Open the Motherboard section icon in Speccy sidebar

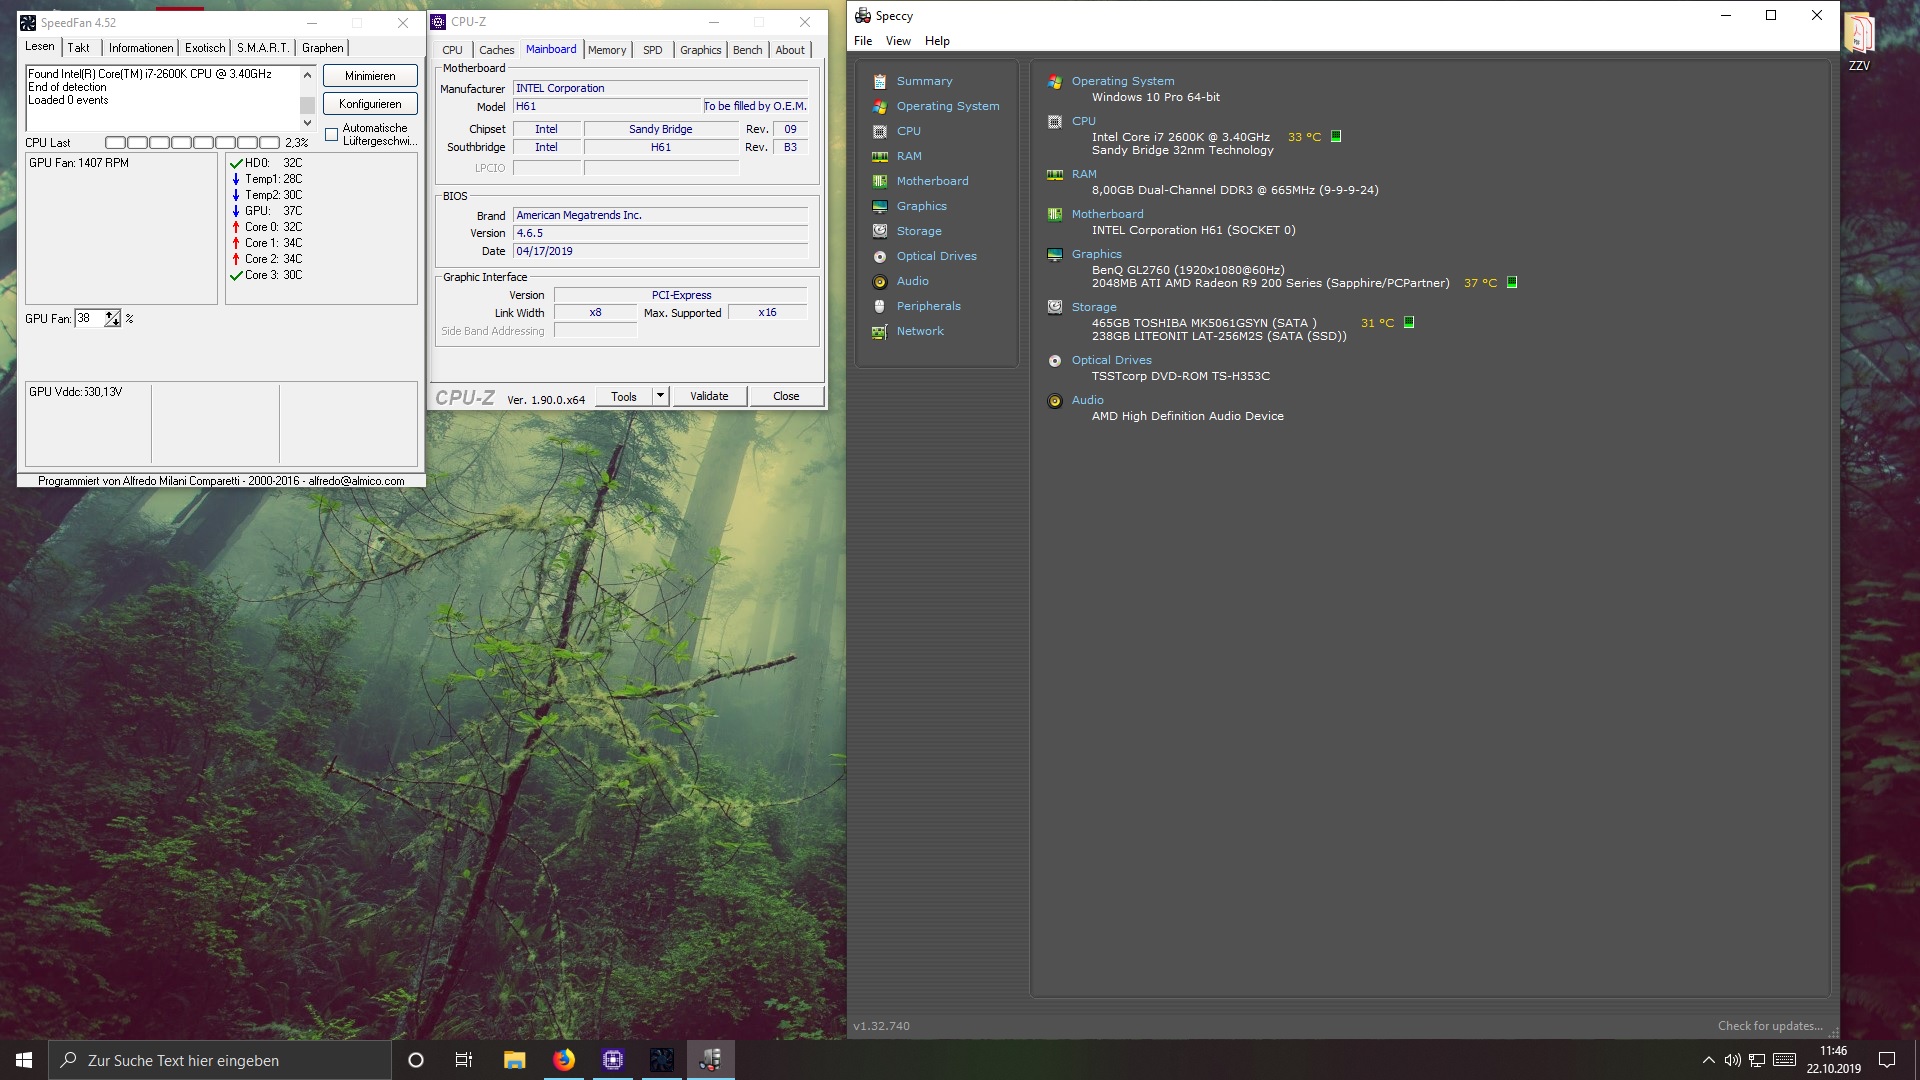[880, 181]
